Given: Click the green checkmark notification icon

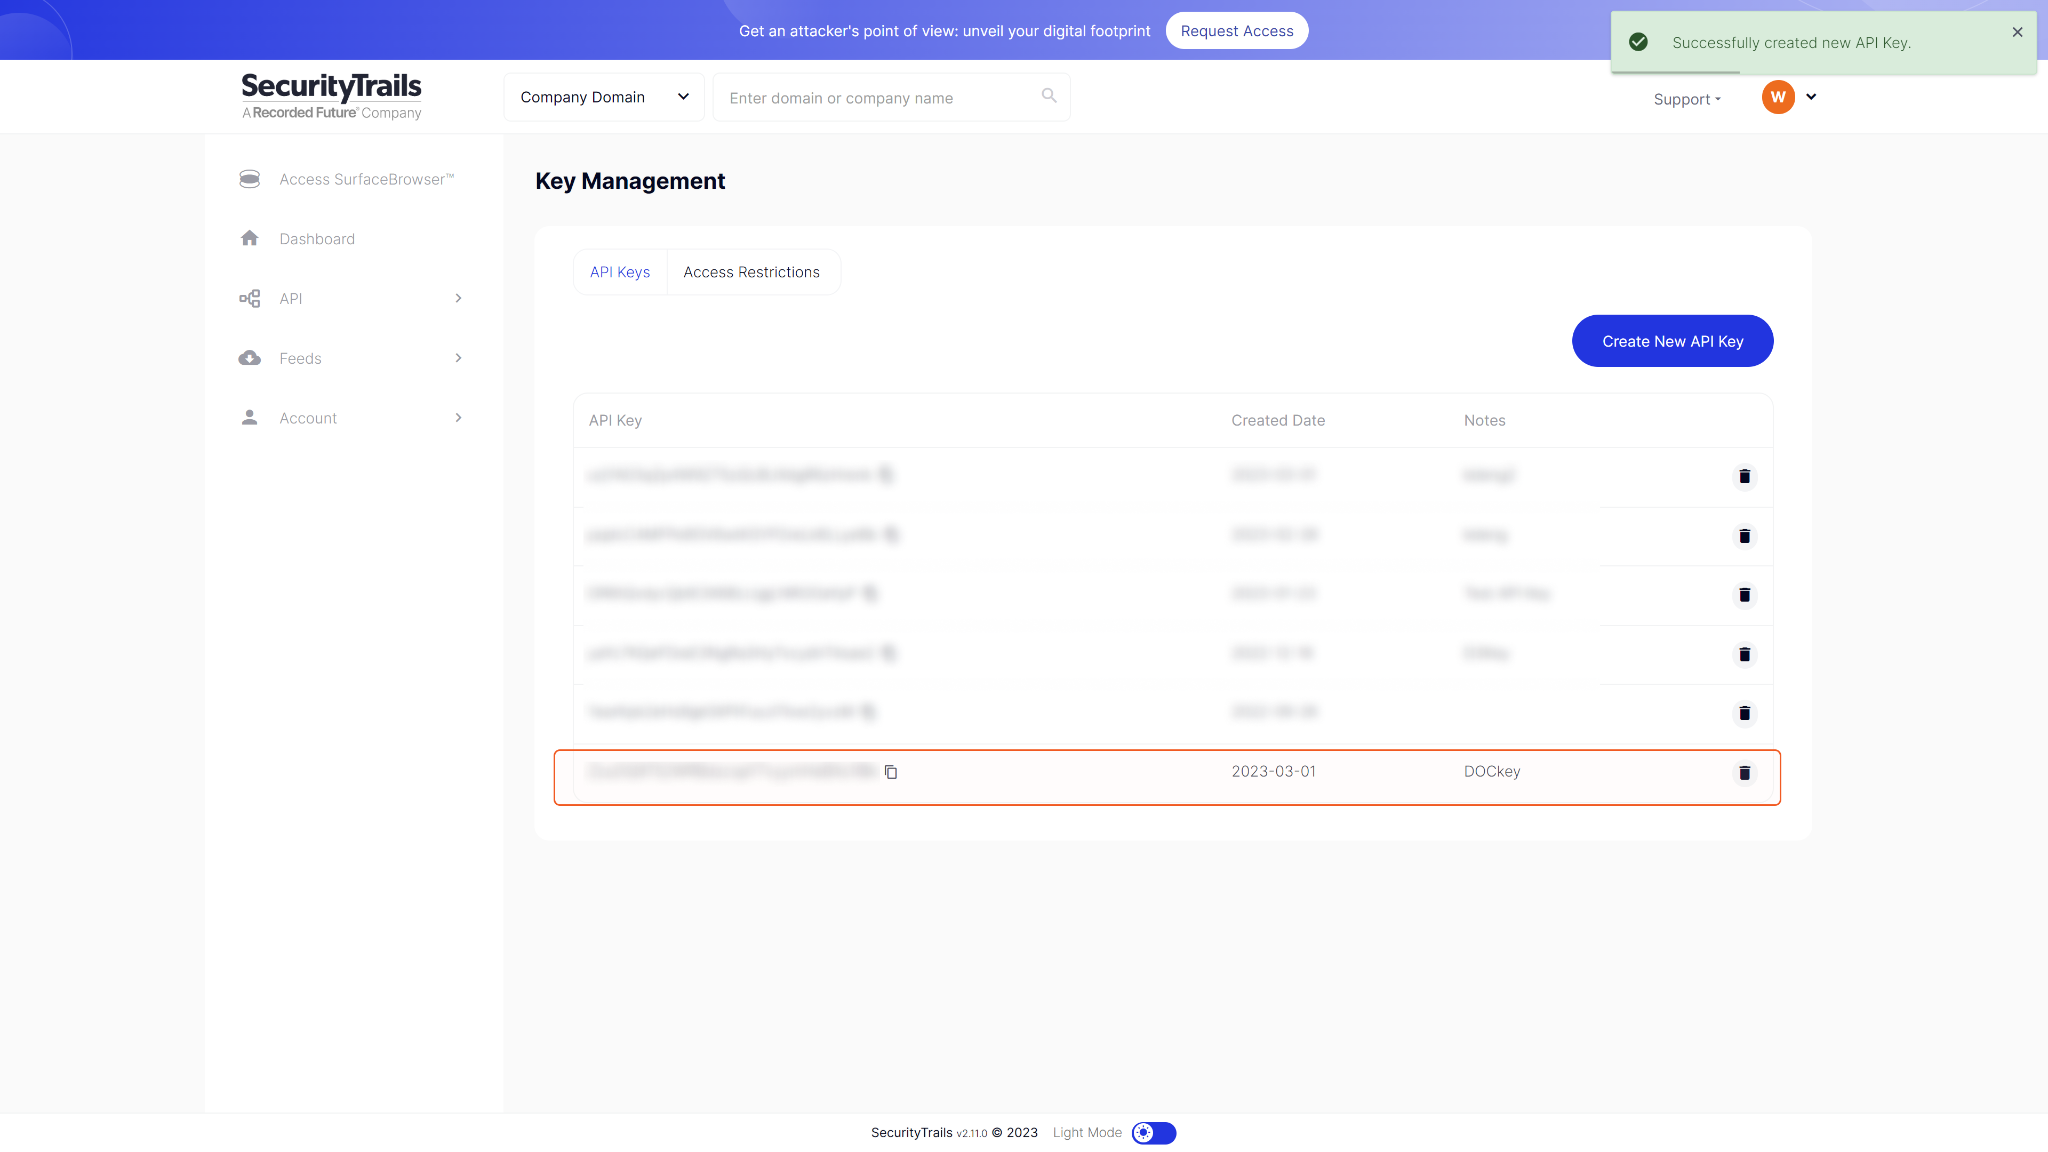Looking at the screenshot, I should (x=1638, y=42).
